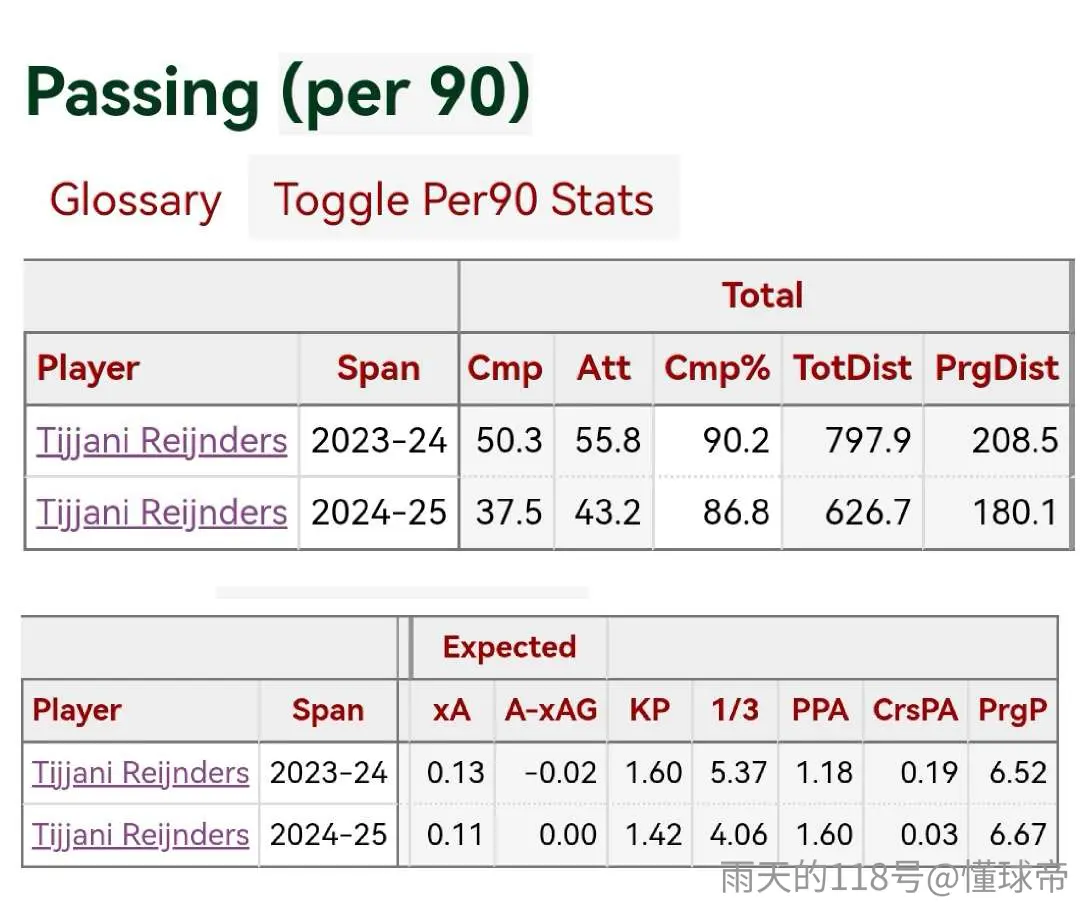Open Tijjani Reijnders 2024-25 link in Expected table
The width and height of the screenshot is (1080, 907).
coord(141,835)
